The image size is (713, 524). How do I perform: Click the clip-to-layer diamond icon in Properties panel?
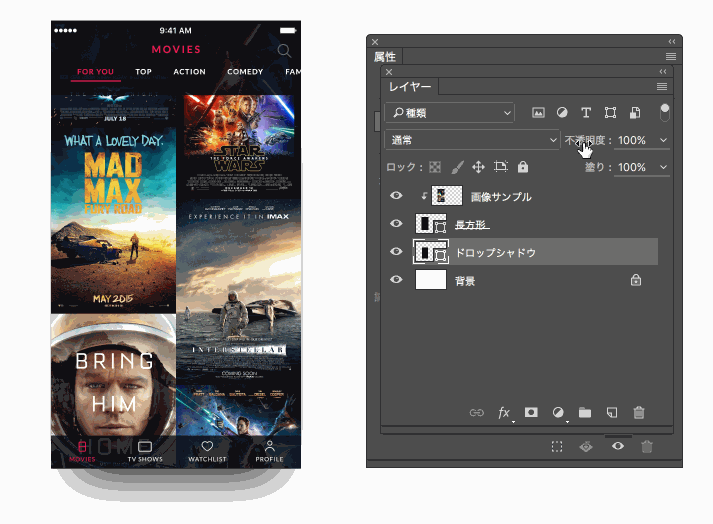coord(586,447)
